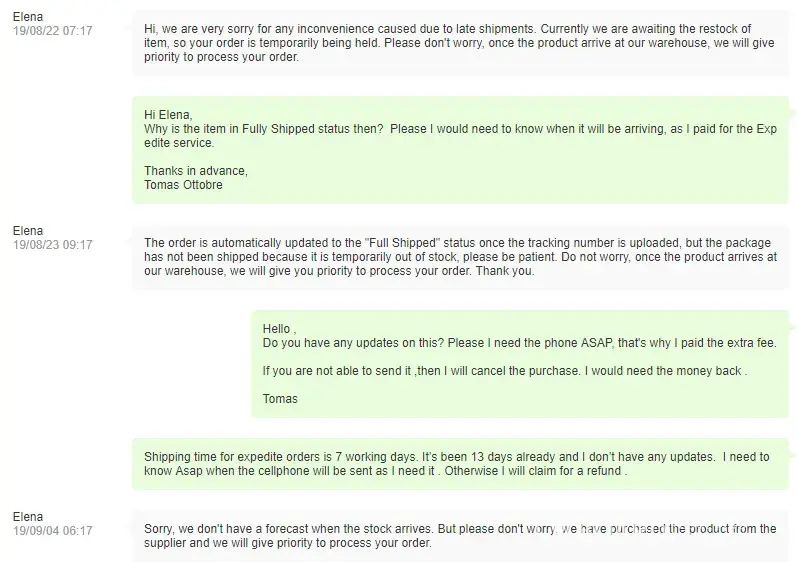Click the "If you are not able to send it" line

(505, 371)
